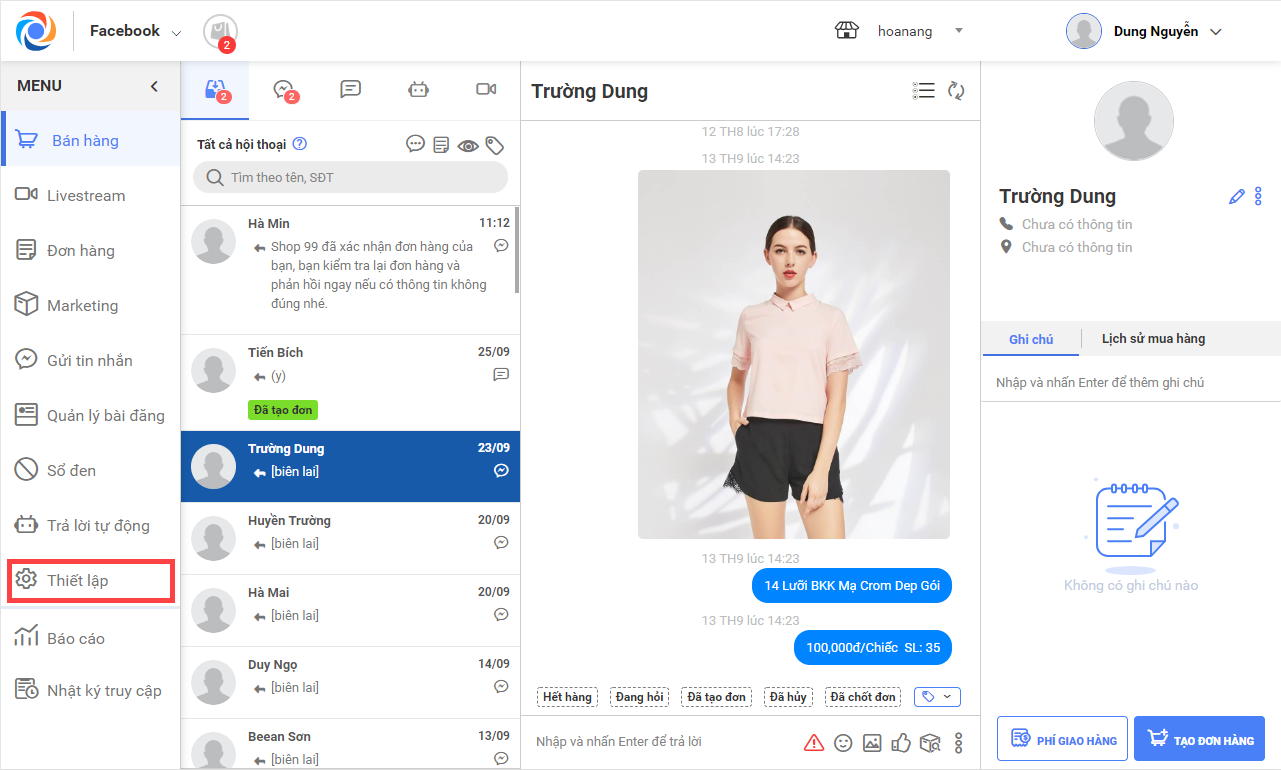Click the image attachment icon
Screen dimensions: 1281x770
[x=872, y=743]
